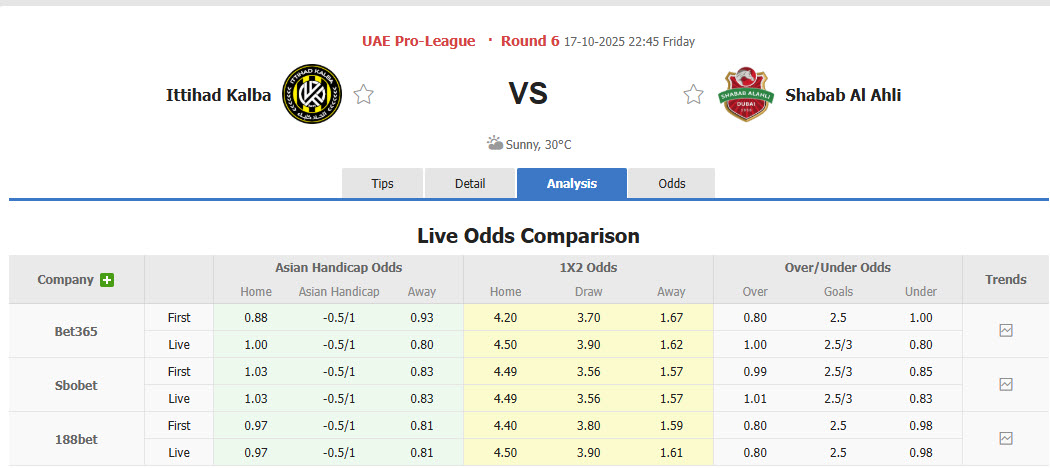Click the Shabab Al Ahli team logo

(744, 94)
